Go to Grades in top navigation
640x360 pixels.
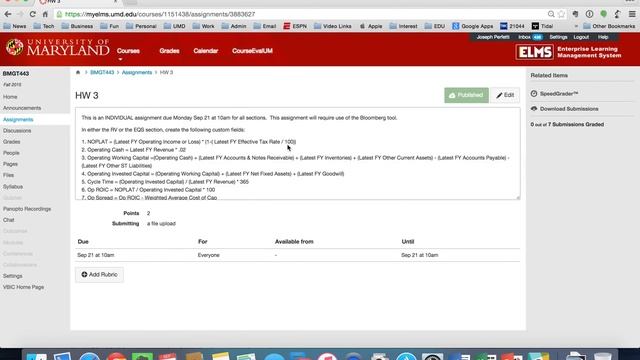pyautogui.click(x=169, y=51)
